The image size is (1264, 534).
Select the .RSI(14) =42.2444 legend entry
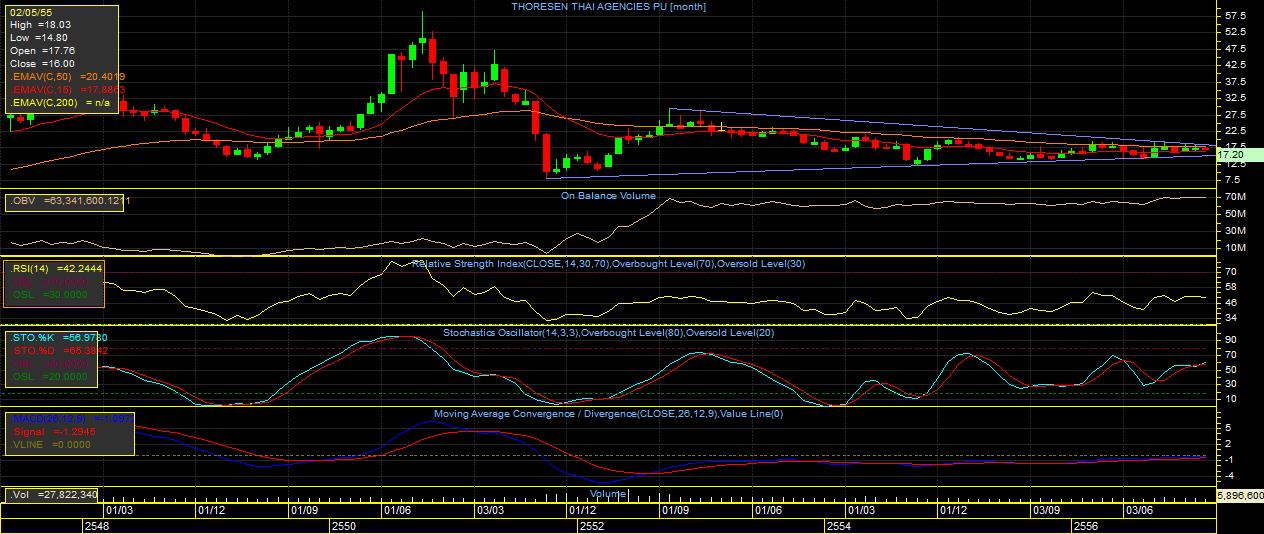(55, 269)
